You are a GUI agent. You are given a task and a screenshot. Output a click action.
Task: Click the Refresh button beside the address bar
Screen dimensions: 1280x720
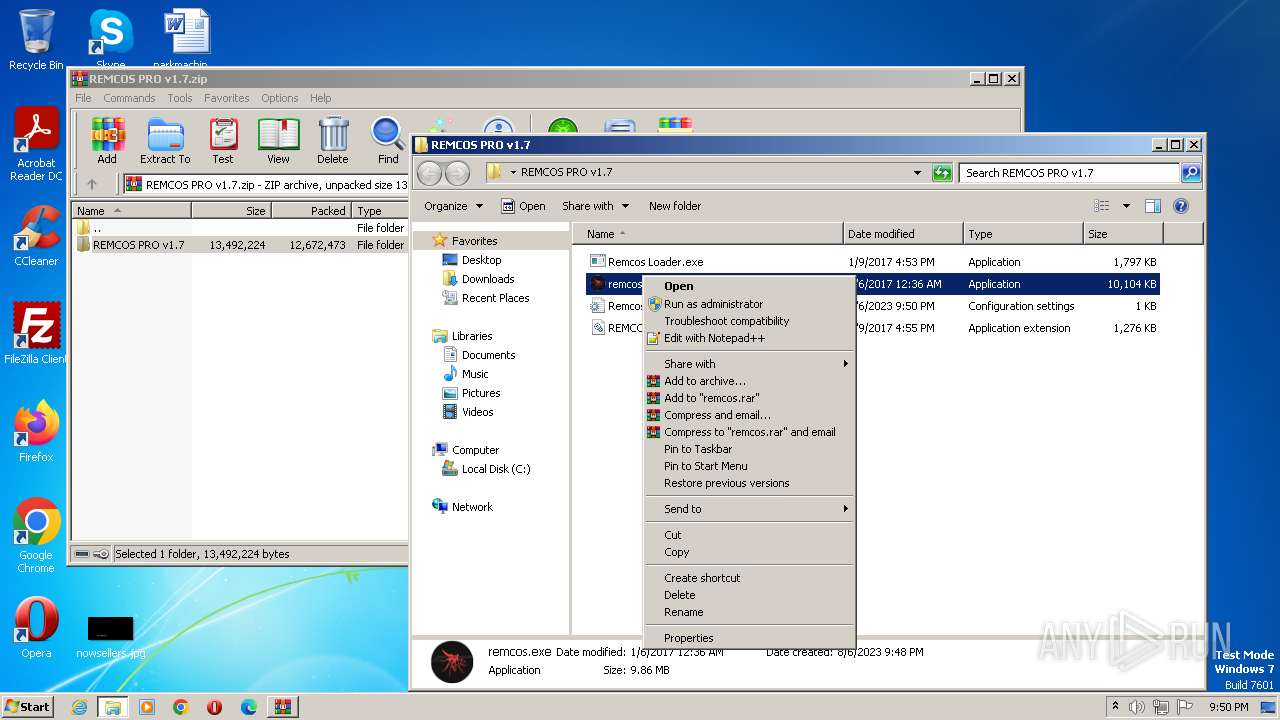click(942, 173)
